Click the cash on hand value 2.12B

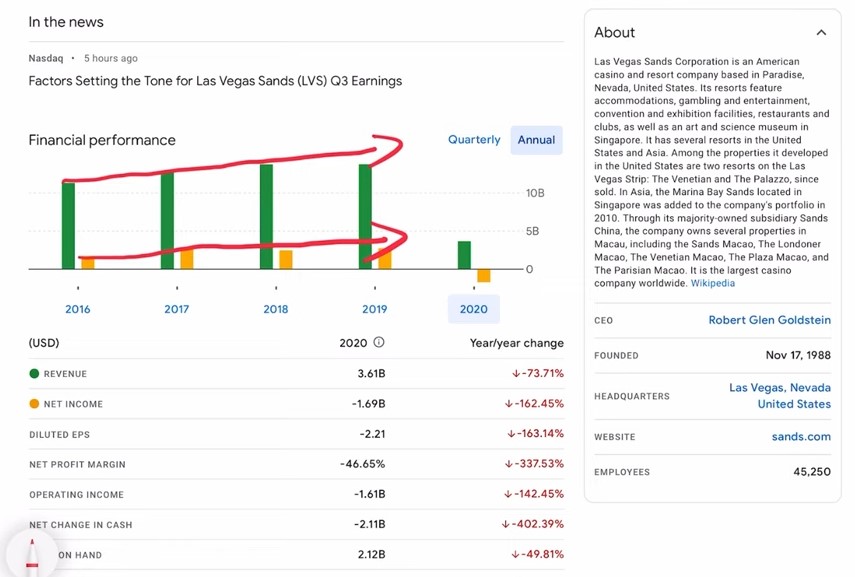371,555
